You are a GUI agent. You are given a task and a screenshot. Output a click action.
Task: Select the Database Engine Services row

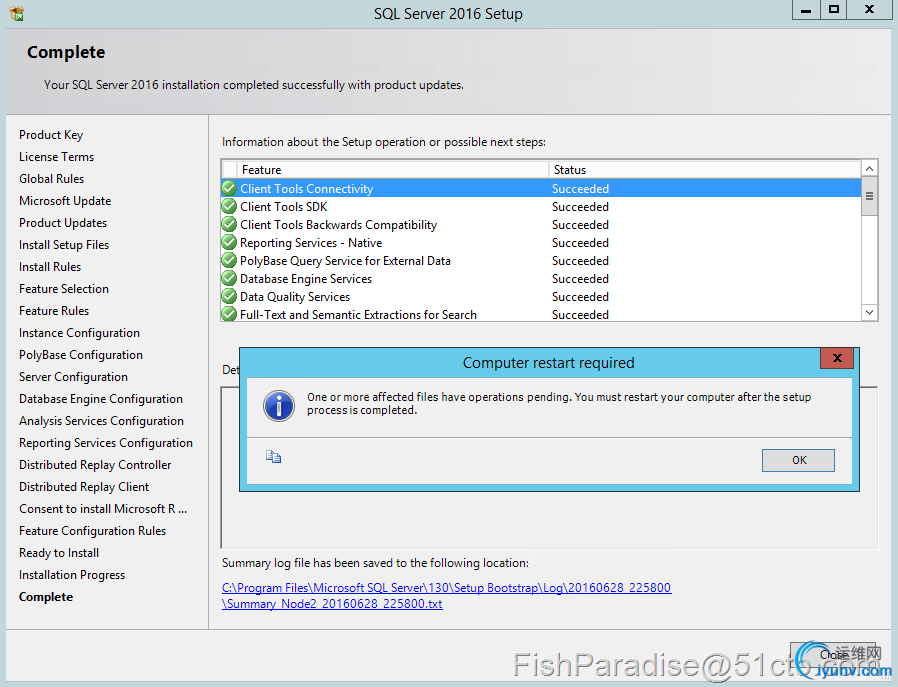(x=541, y=279)
